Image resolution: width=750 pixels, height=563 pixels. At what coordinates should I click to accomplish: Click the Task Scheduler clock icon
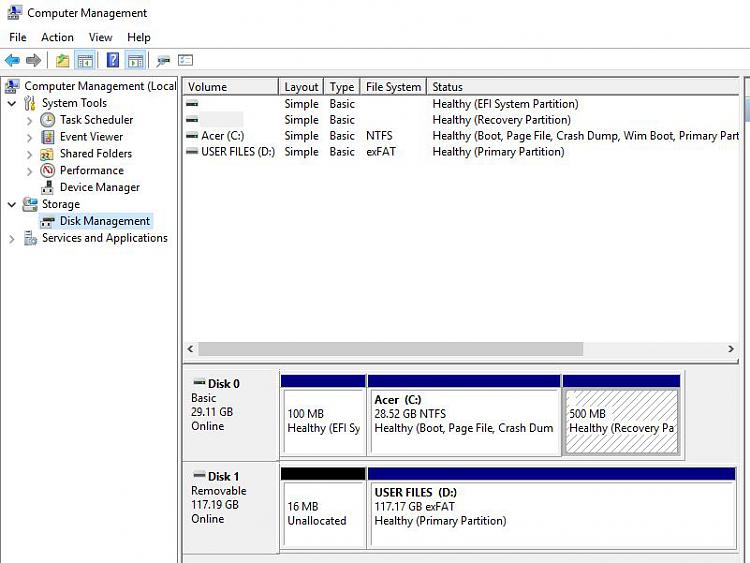48,120
